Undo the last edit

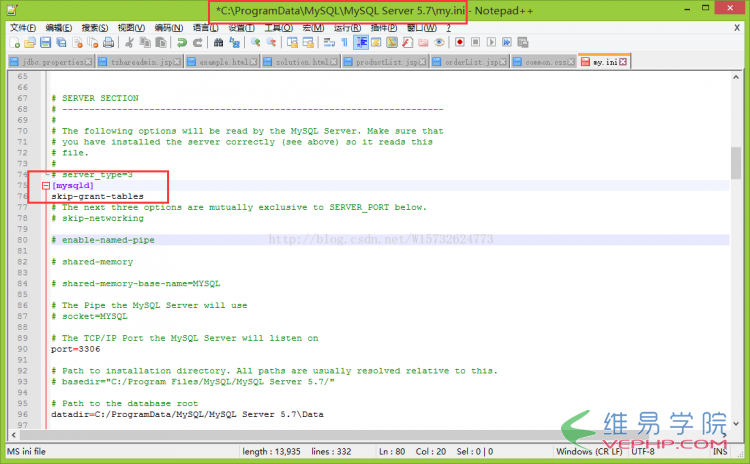click(x=181, y=43)
